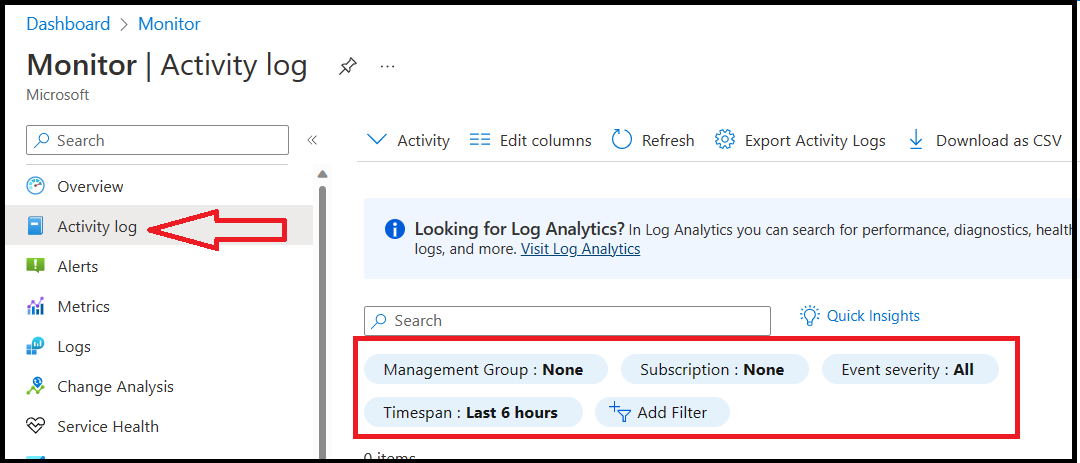Open the Management Group filter
1080x463 pixels.
tap(486, 370)
